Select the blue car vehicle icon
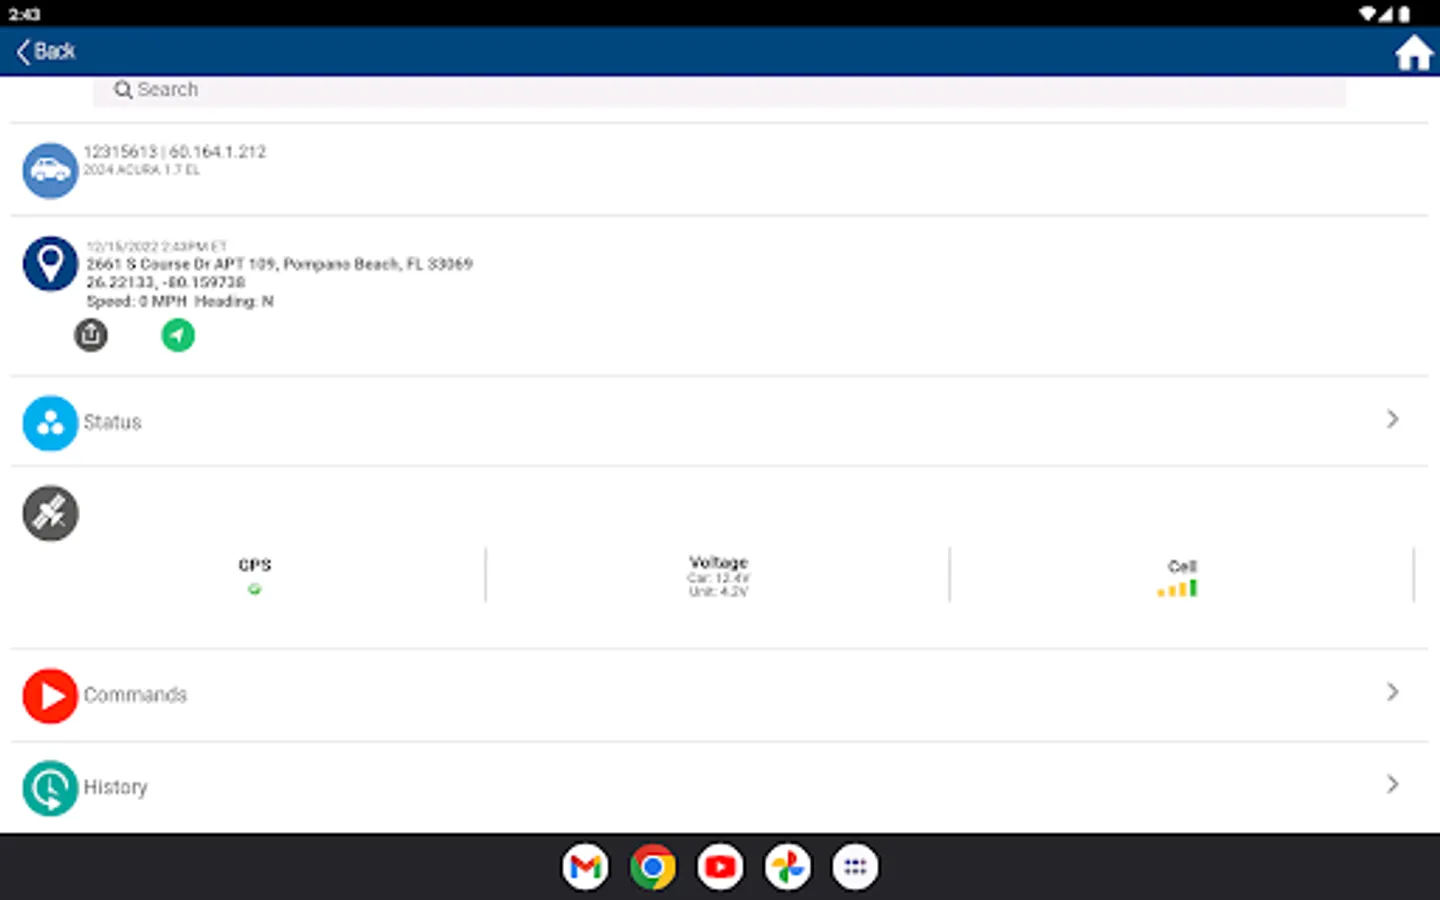1440x900 pixels. pyautogui.click(x=50, y=170)
